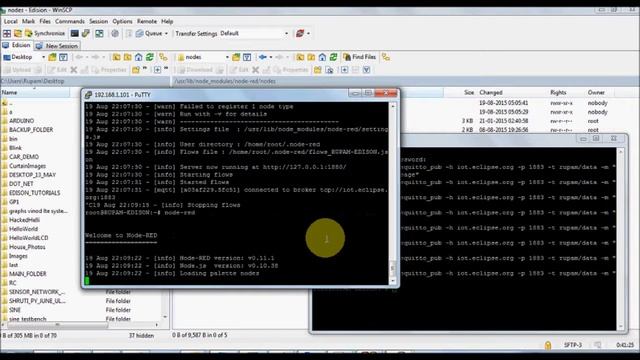Go to local parent directory icon
The width and height of the screenshot is (640, 360).
pos(116,57)
